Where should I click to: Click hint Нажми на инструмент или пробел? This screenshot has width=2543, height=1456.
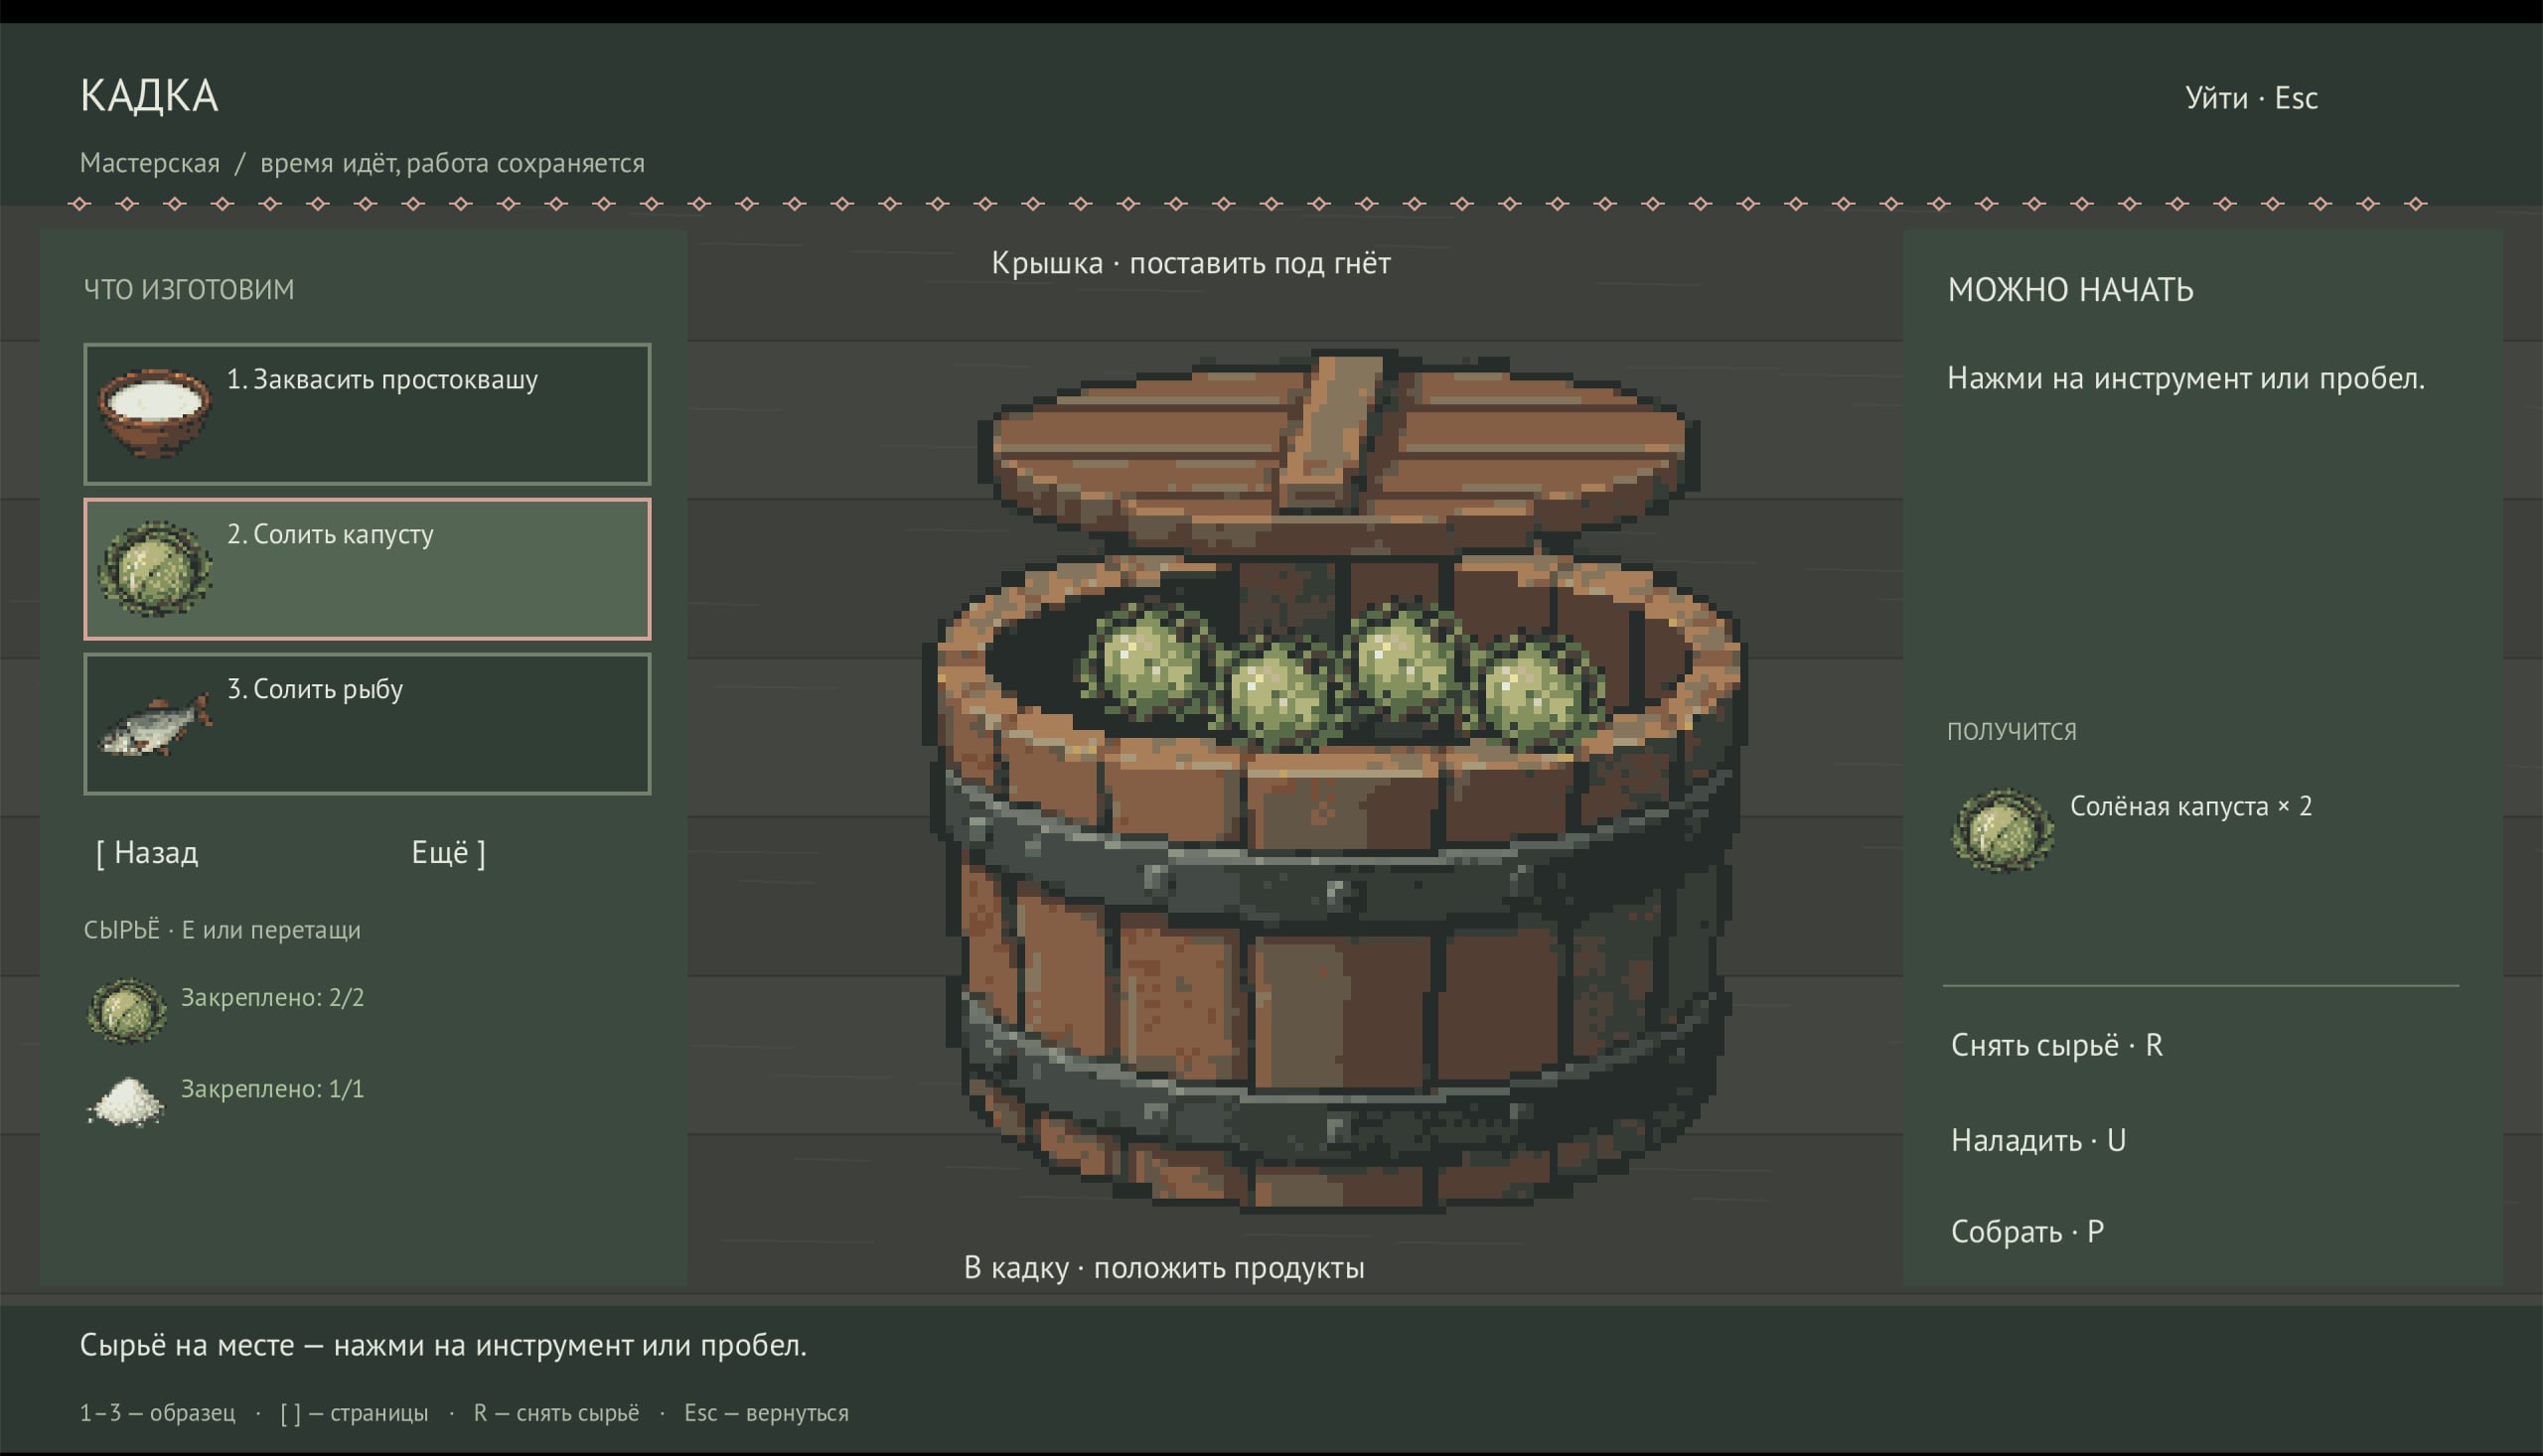pyautogui.click(x=2185, y=379)
